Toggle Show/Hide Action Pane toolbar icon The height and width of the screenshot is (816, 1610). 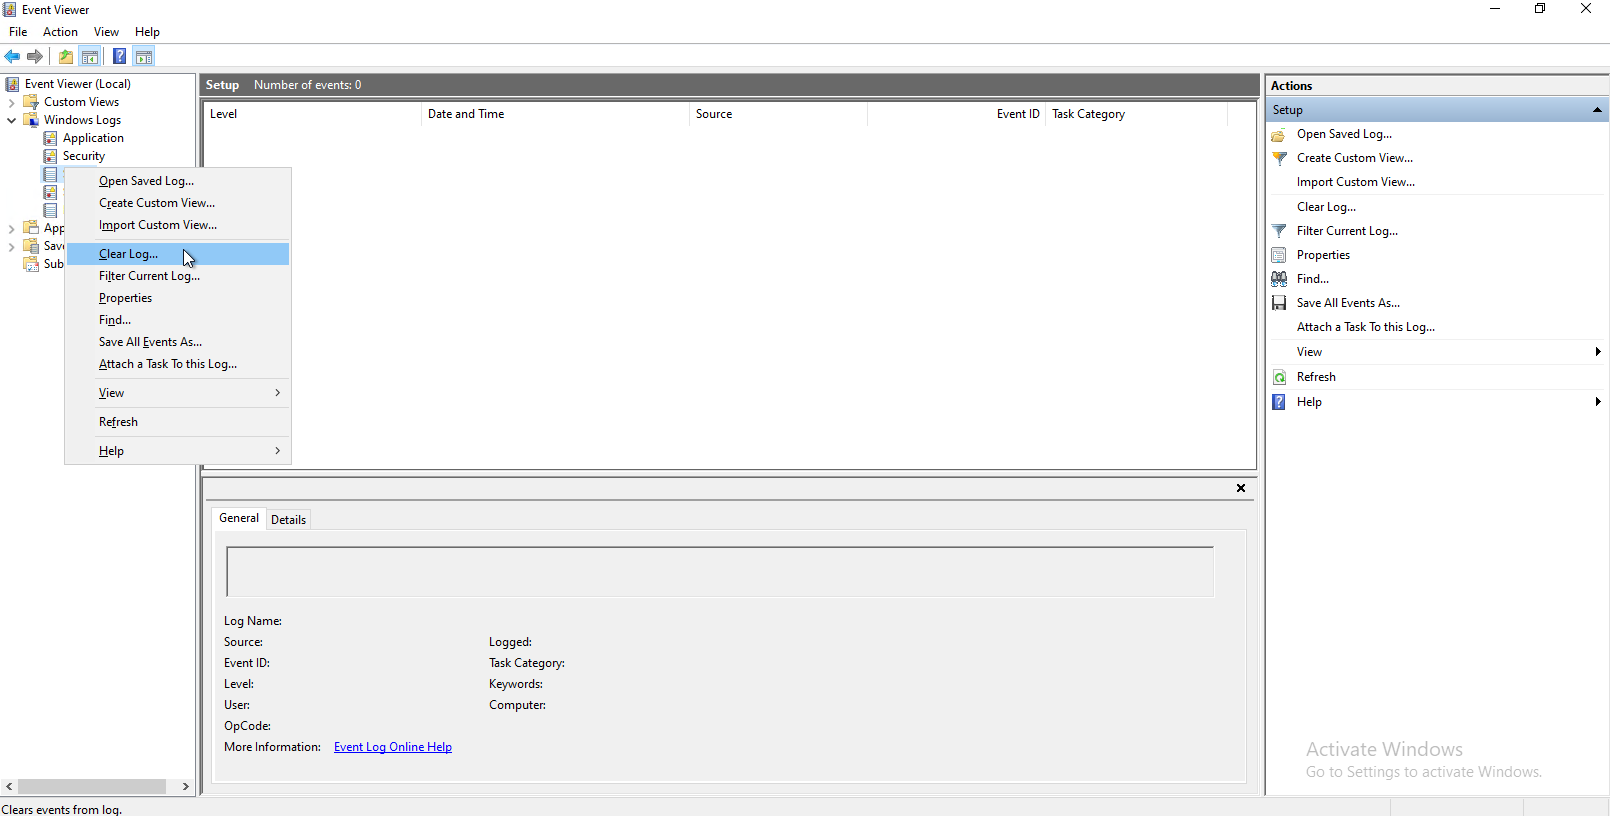coord(144,57)
